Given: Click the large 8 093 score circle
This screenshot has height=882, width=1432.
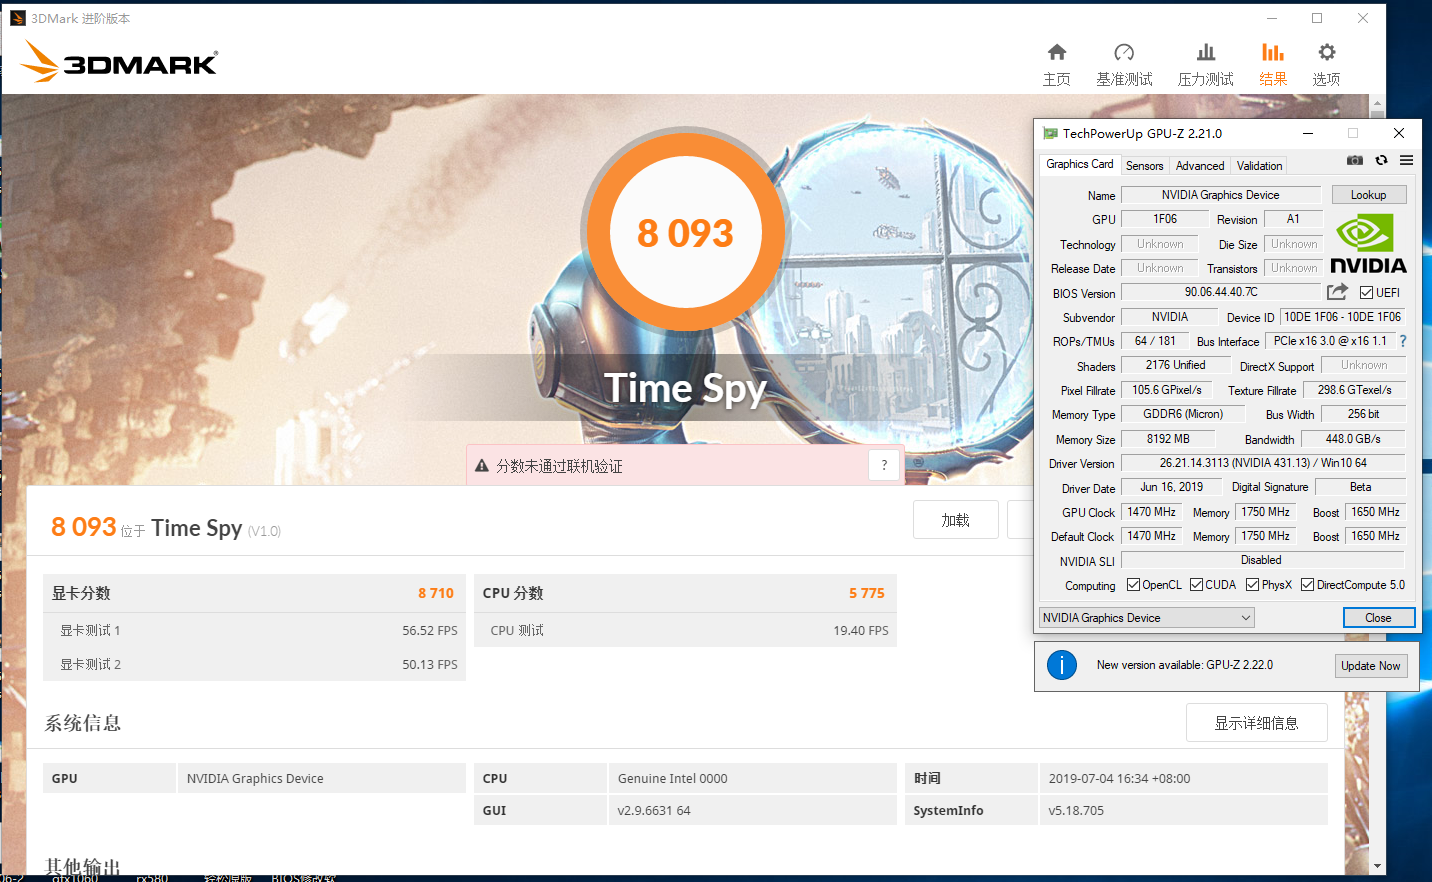Looking at the screenshot, I should point(686,232).
